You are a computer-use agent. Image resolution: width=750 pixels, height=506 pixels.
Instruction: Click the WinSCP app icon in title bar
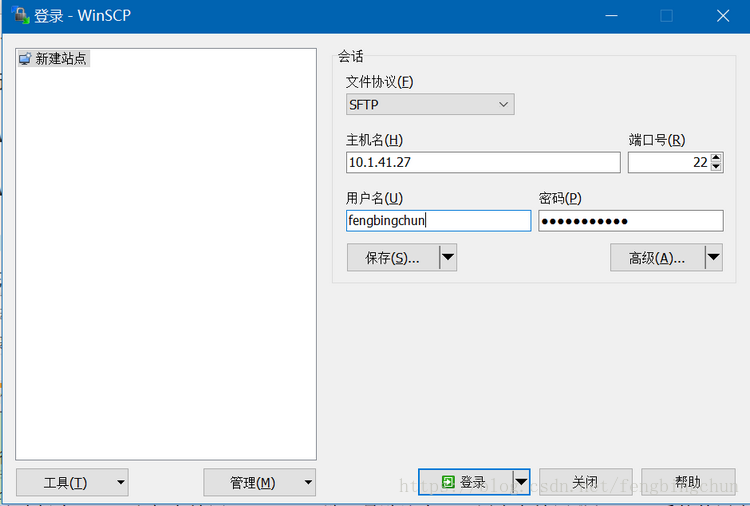pos(20,15)
